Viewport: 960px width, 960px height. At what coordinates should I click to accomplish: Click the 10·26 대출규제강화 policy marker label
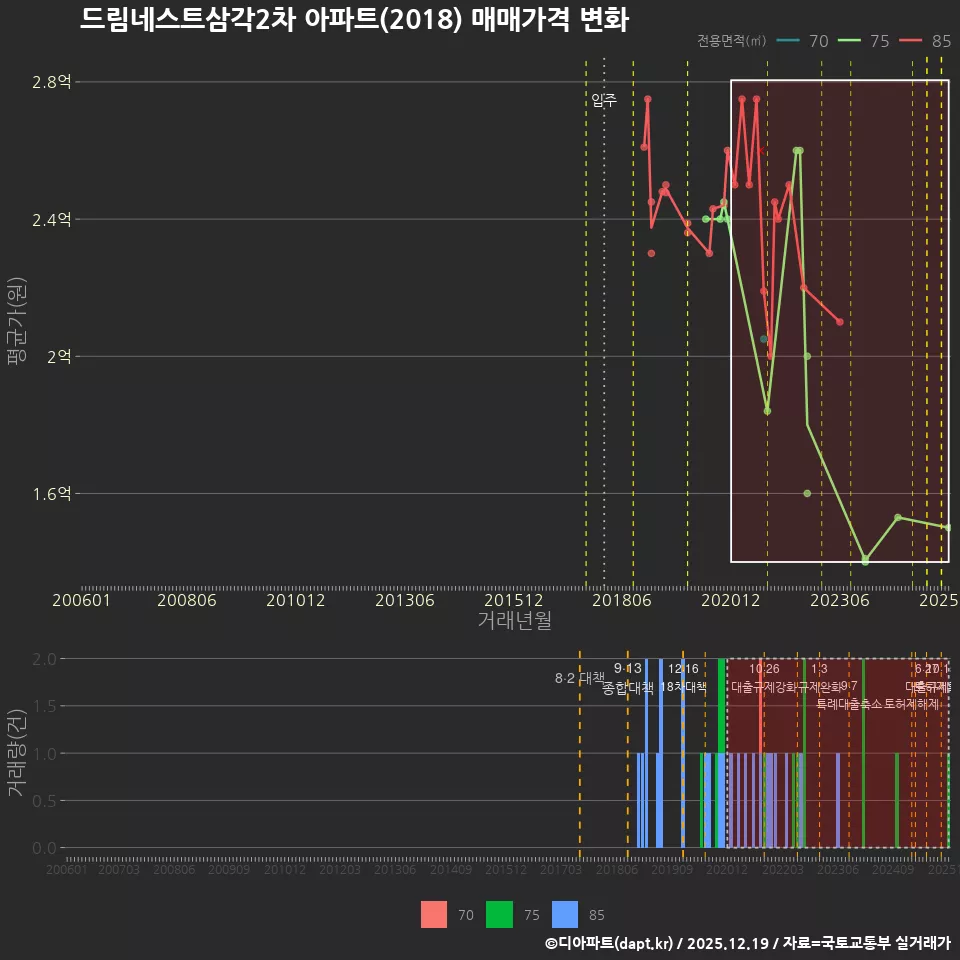point(765,678)
